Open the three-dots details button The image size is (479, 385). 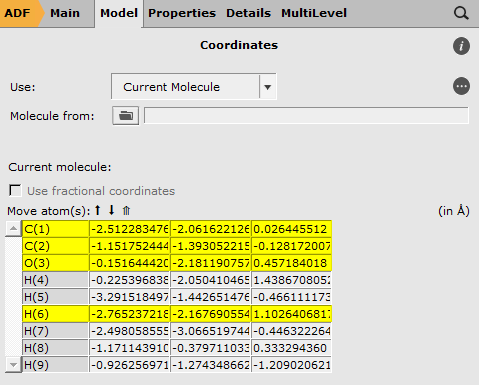pyautogui.click(x=461, y=86)
